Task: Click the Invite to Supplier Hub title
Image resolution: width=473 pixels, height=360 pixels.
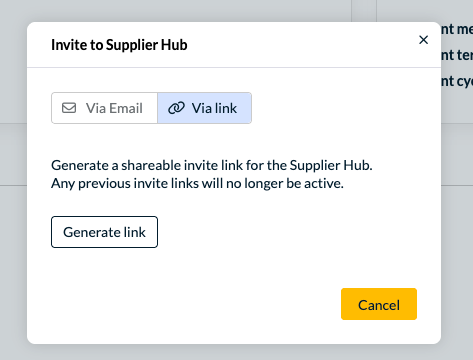Action: click(x=119, y=45)
